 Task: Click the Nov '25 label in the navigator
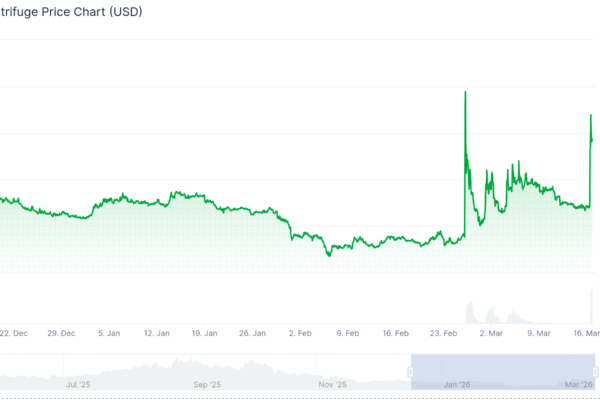[331, 383]
